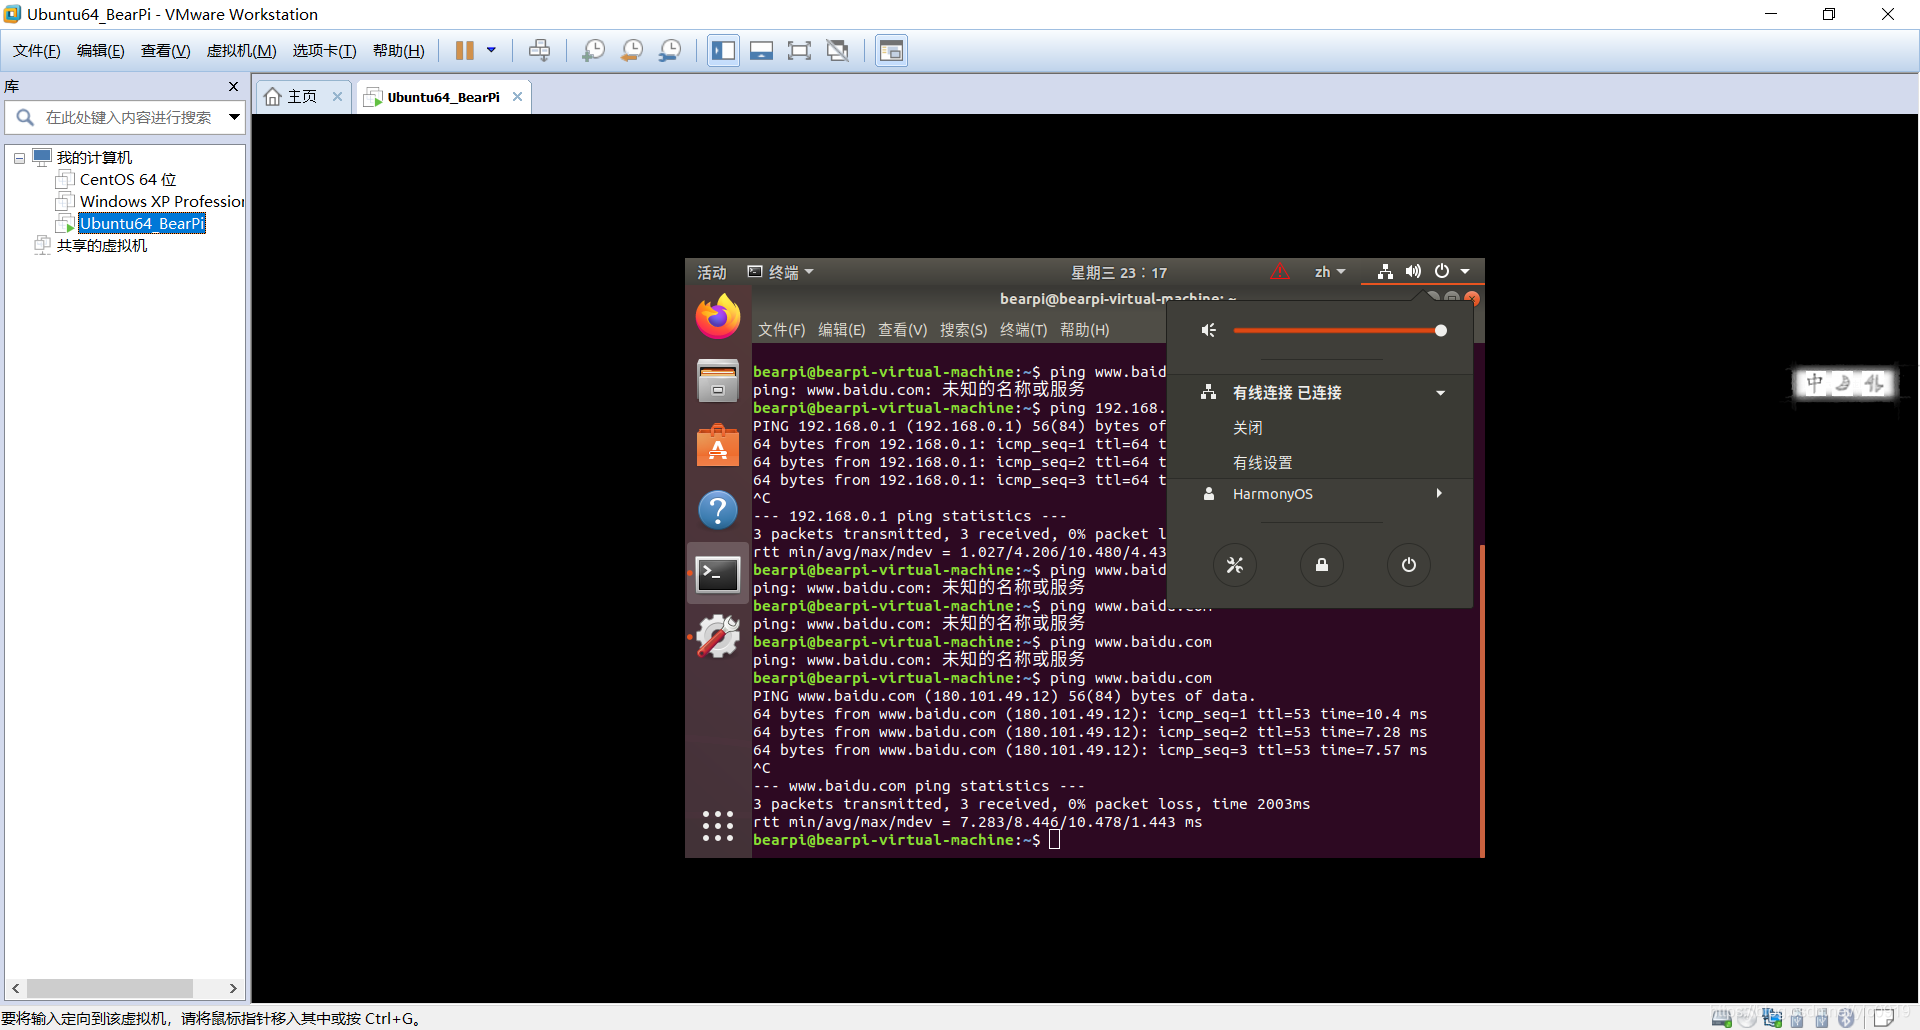Show Applications grid in Ubuntu dock
1920x1030 pixels.
click(718, 826)
